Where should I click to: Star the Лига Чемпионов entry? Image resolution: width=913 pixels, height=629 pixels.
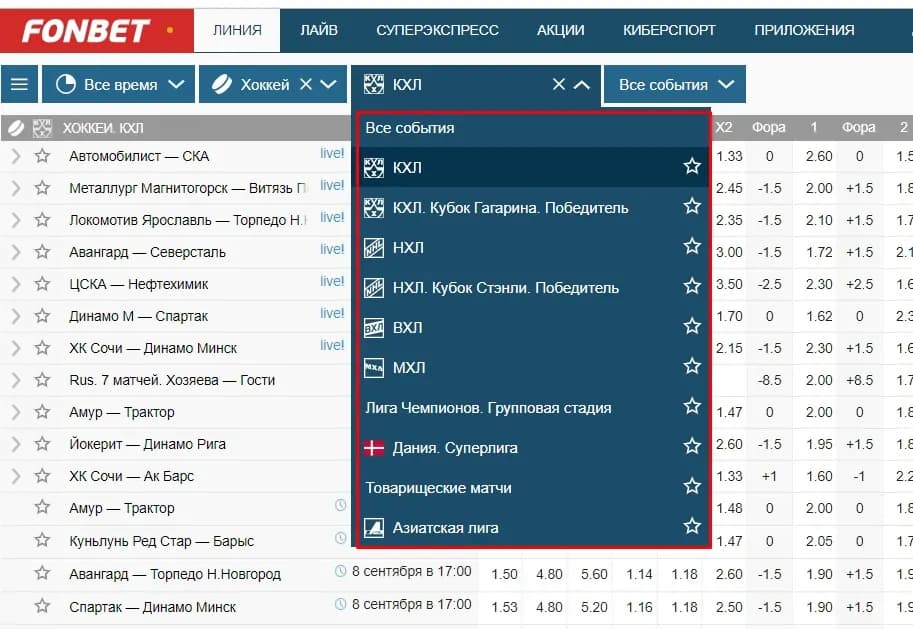[x=692, y=406]
